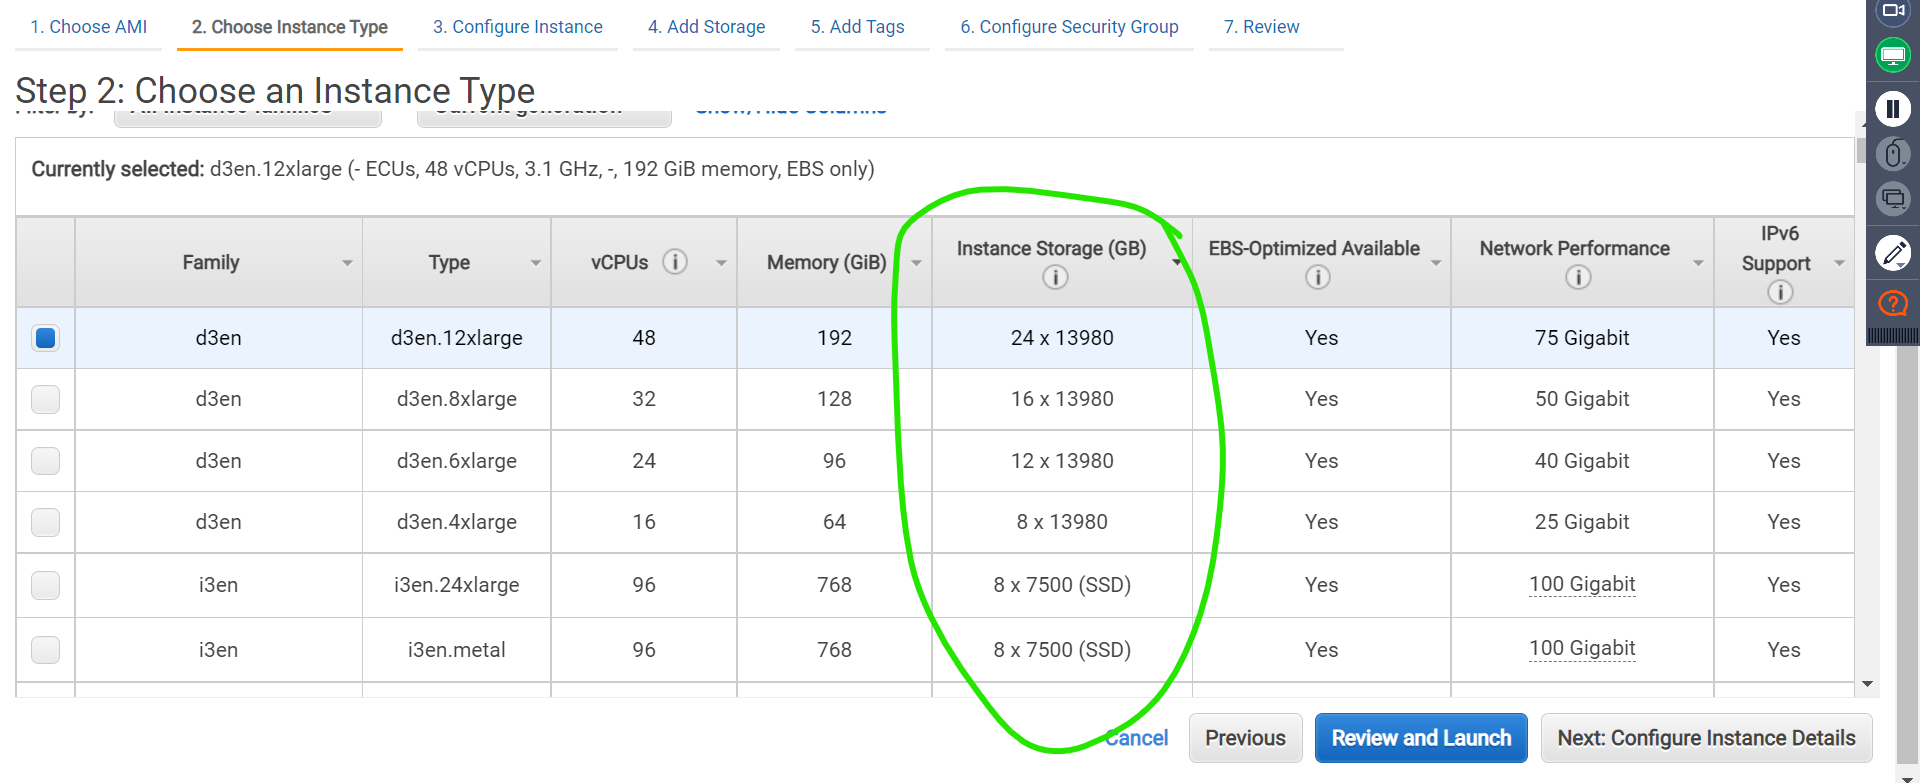Open the vCPUs column sort dropdown
The height and width of the screenshot is (783, 1920).
[721, 263]
